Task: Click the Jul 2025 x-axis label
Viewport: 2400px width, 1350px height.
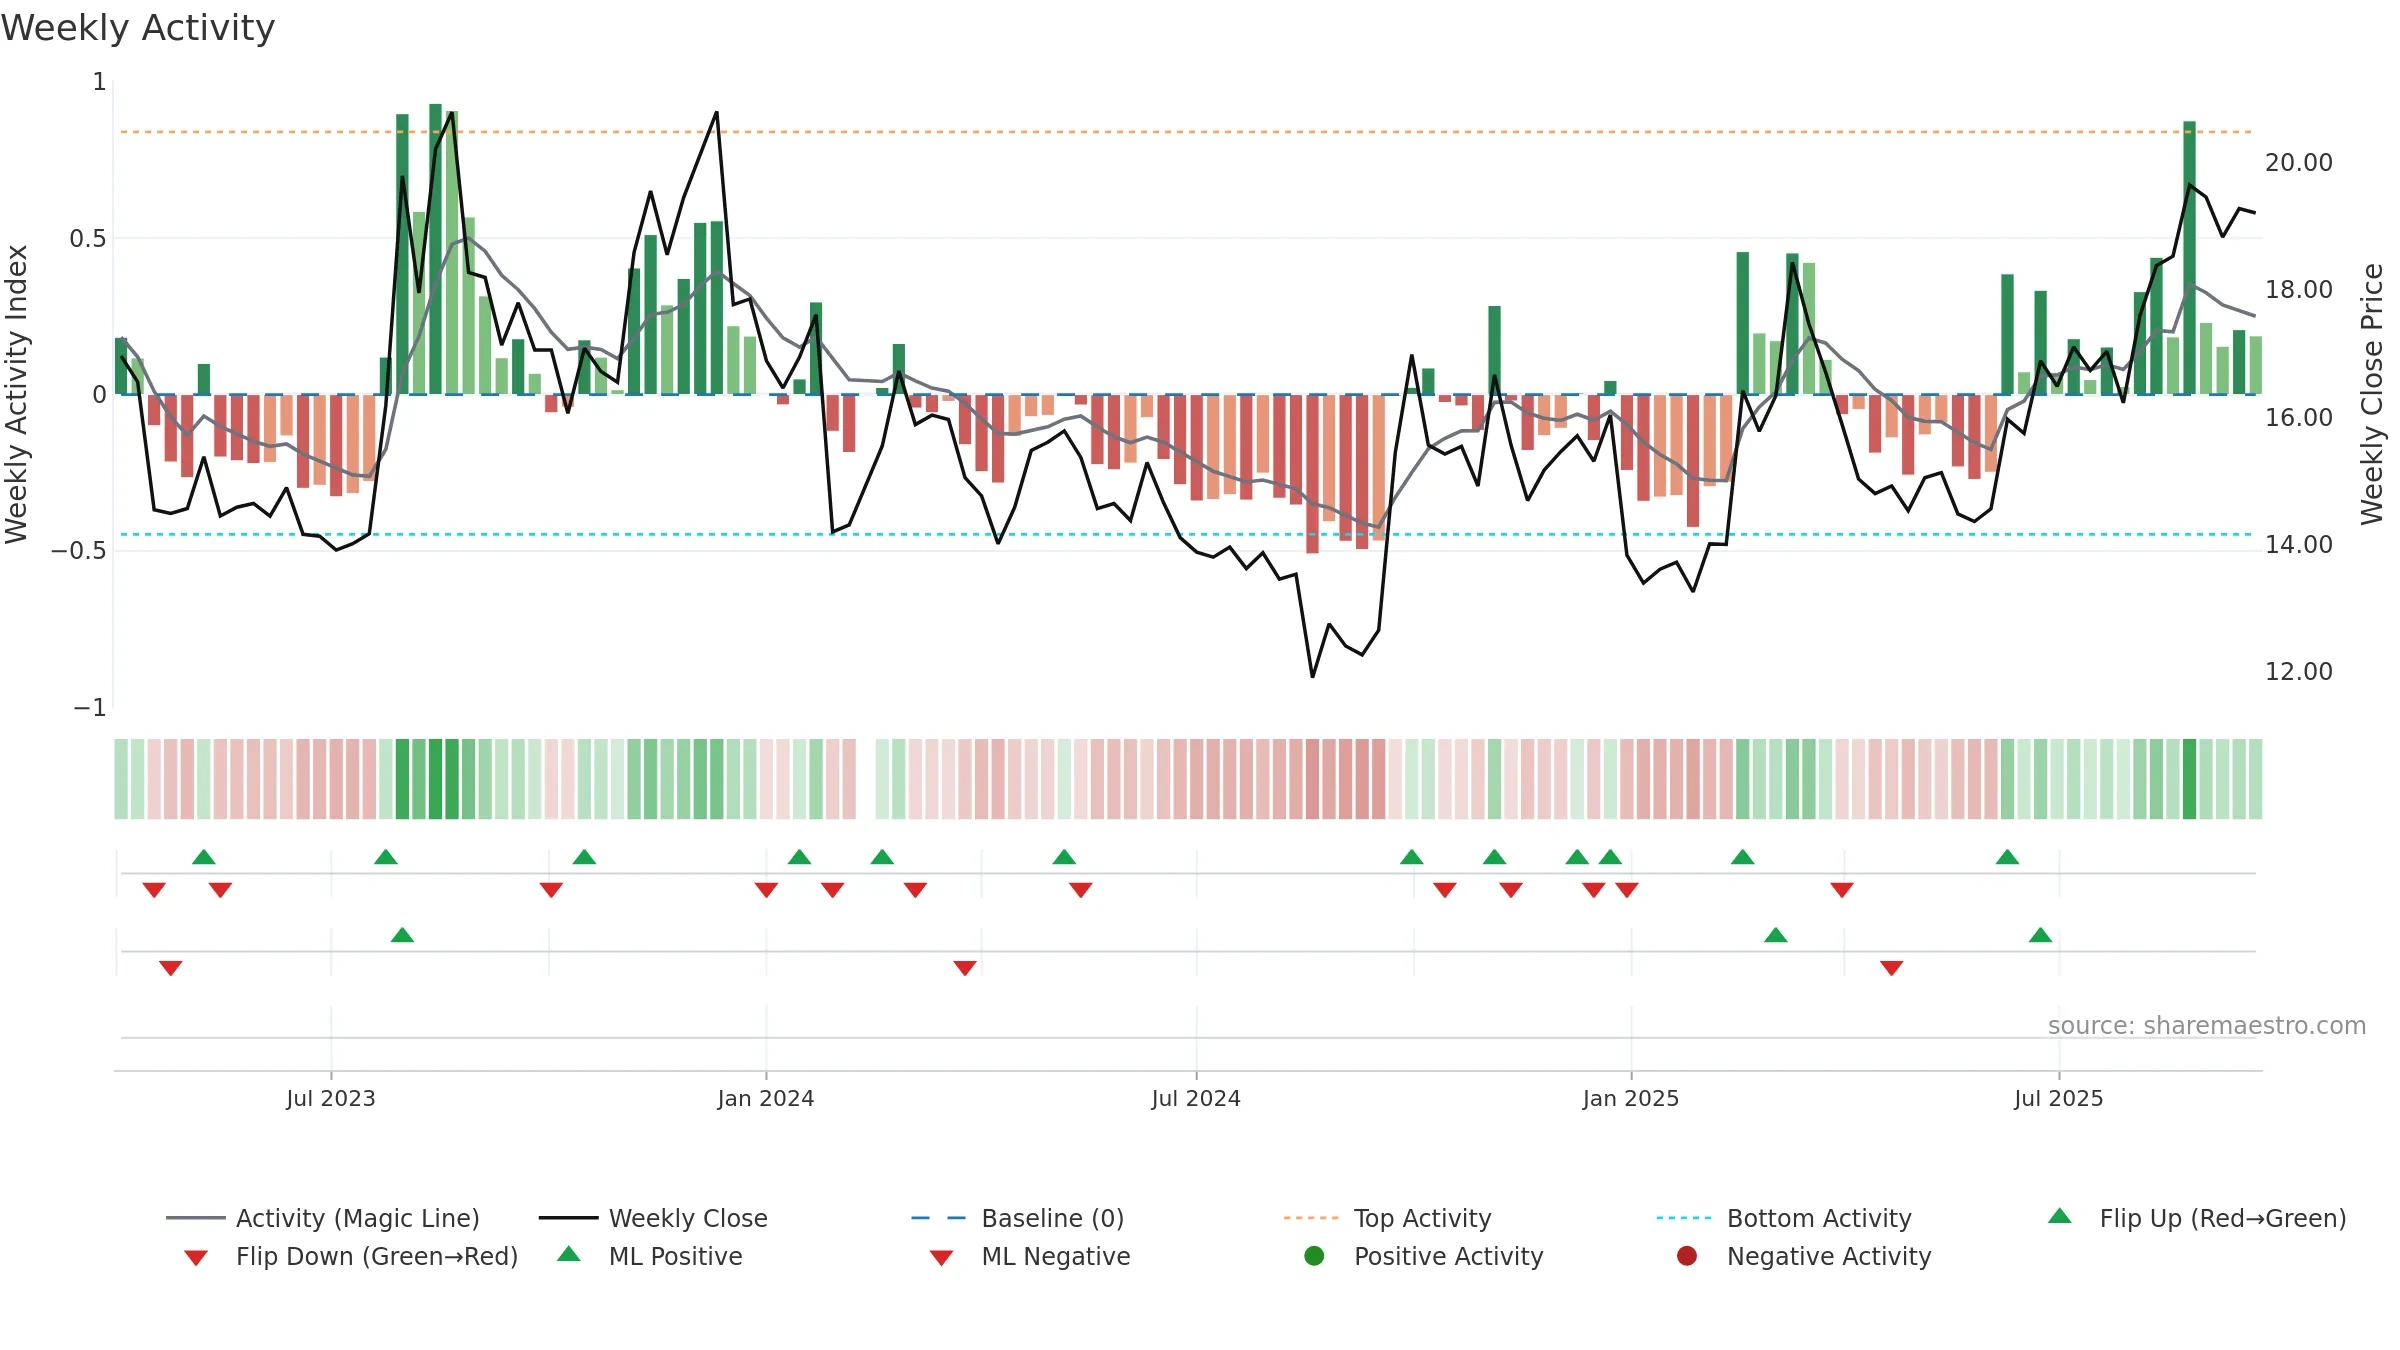Action: (2059, 1098)
